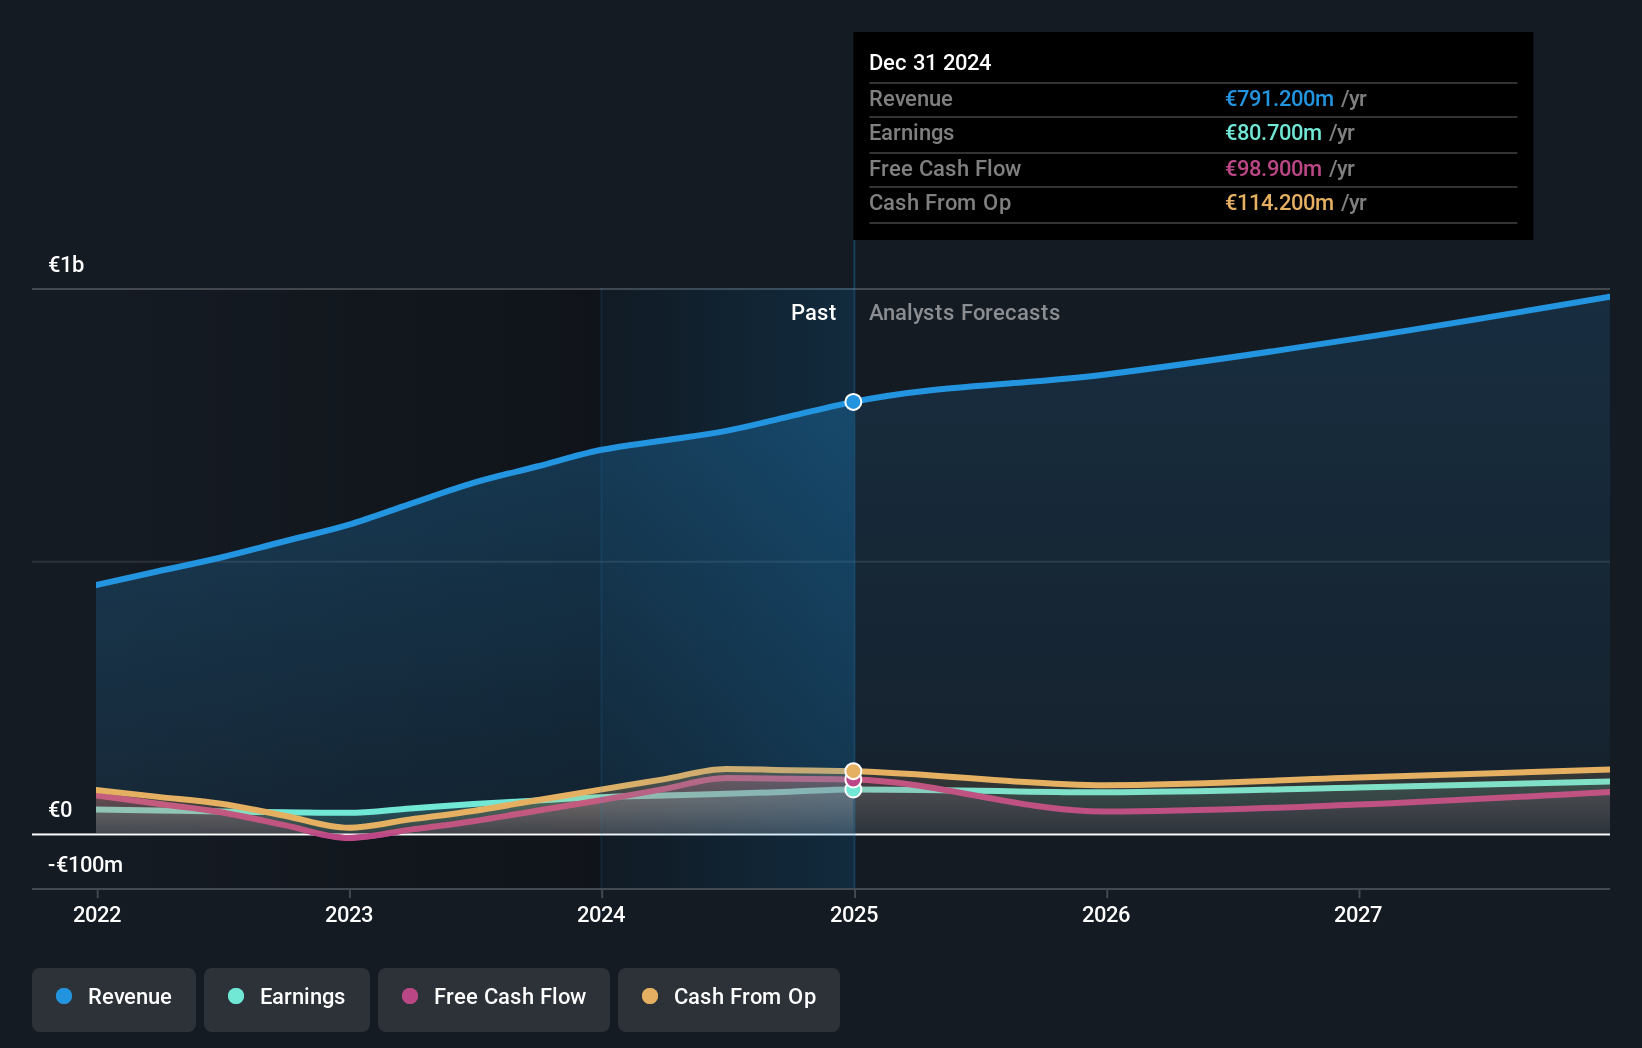This screenshot has height=1048, width=1642.
Task: Toggle the Cash From Op series
Action: (x=729, y=999)
